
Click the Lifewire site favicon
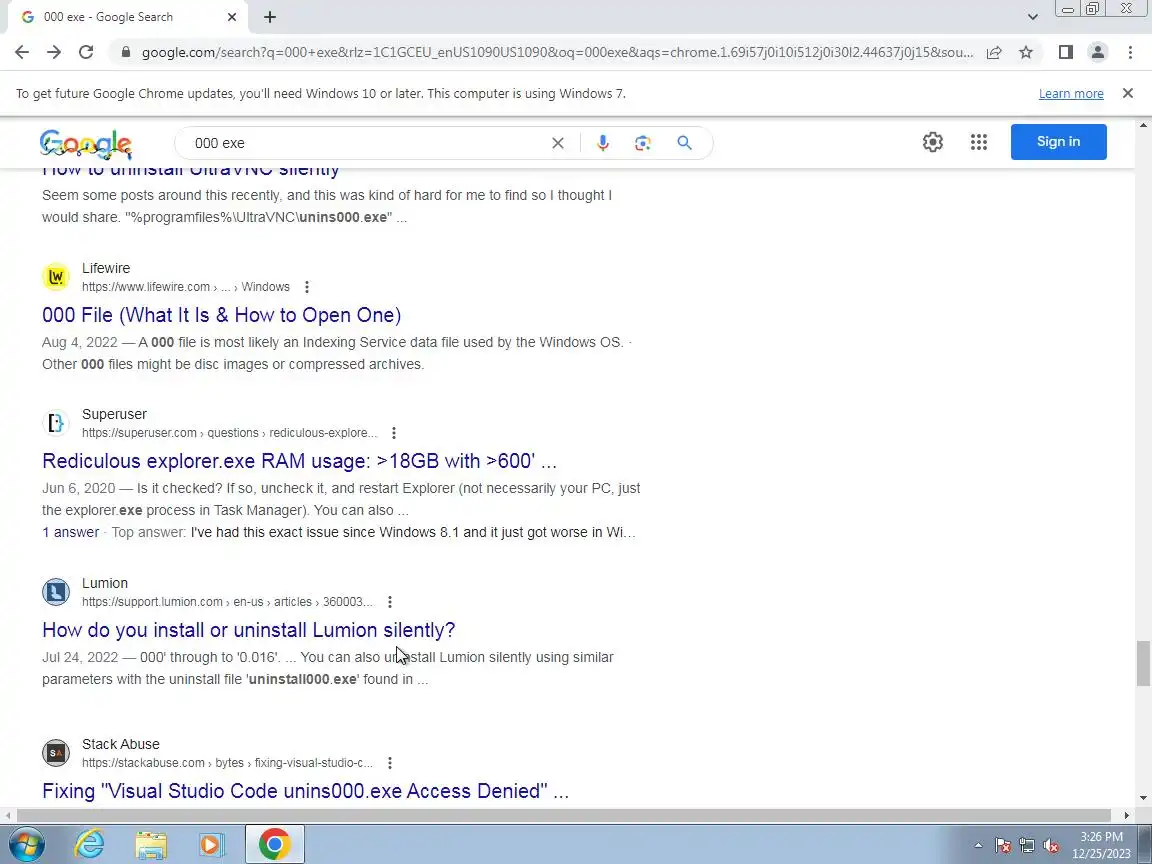[56, 277]
